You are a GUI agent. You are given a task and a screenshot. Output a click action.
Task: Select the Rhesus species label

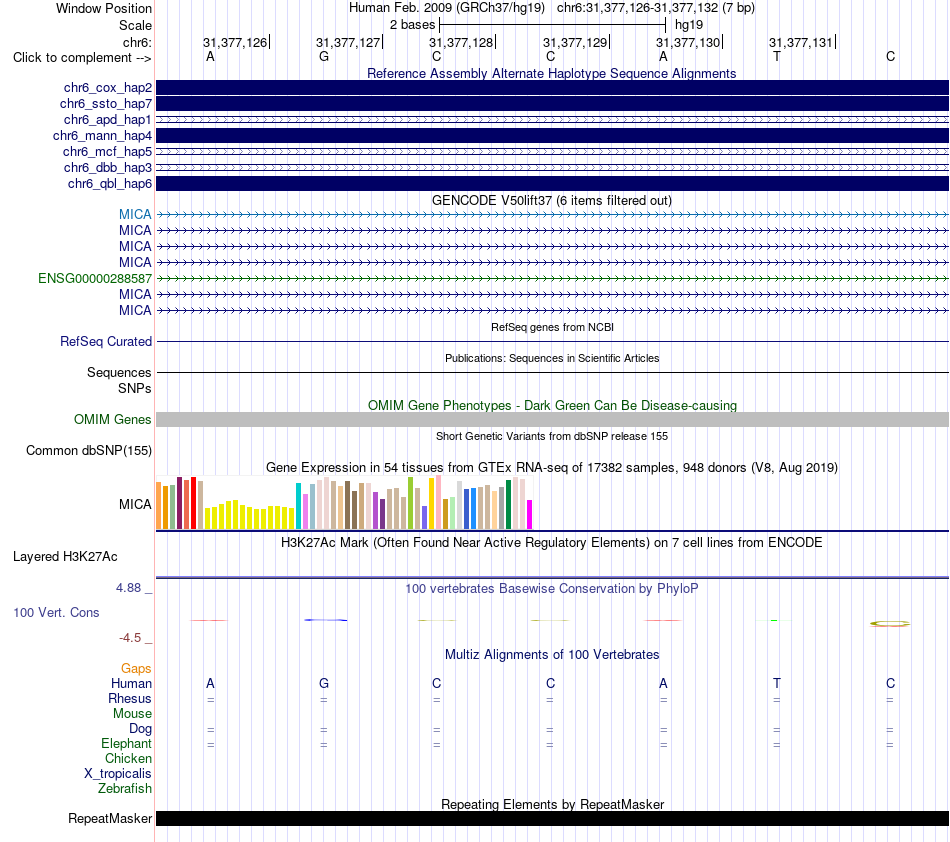pos(130,698)
